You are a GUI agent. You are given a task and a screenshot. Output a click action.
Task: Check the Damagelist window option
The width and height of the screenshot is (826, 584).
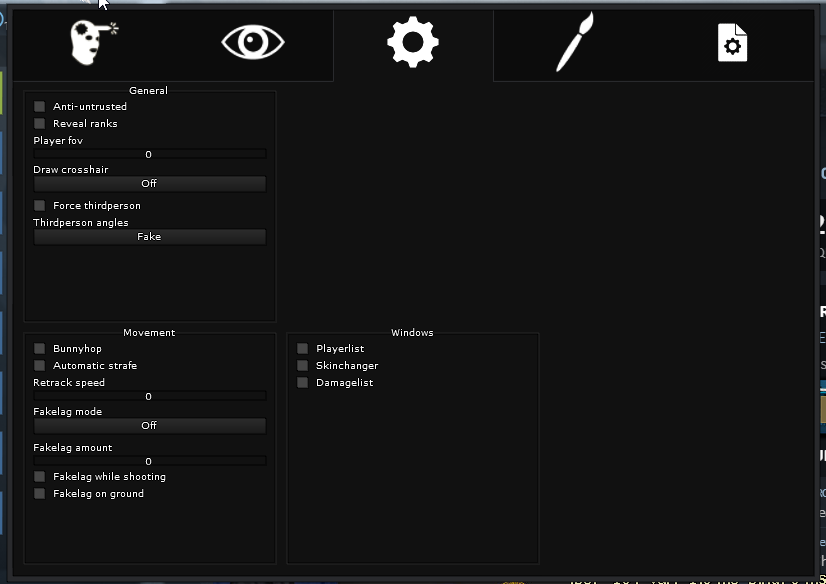pyautogui.click(x=302, y=383)
